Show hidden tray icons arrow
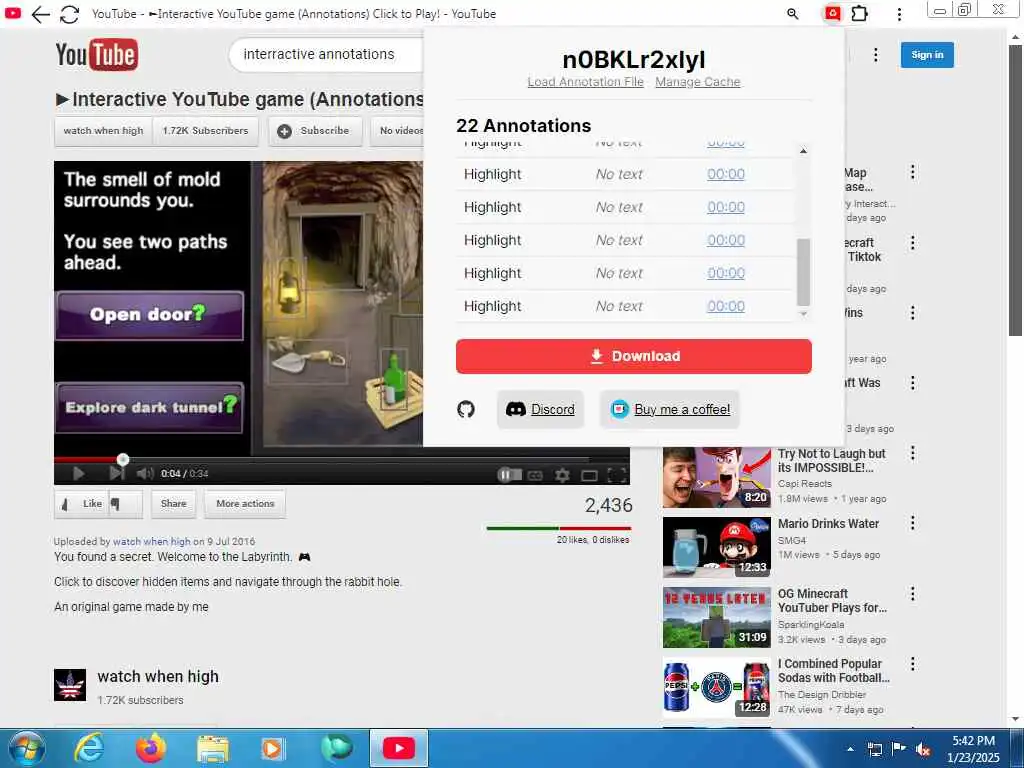 (850, 749)
